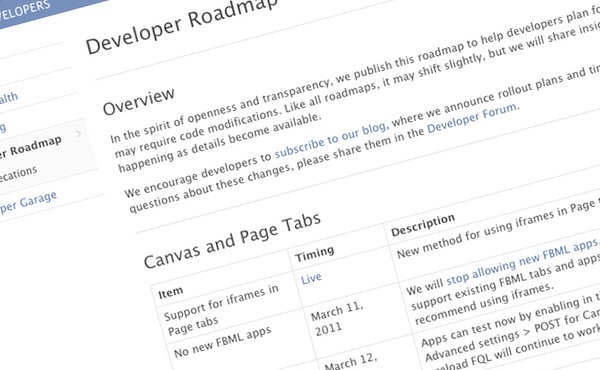The height and width of the screenshot is (370, 600).
Task: Click the Timing column header
Action: 315,253
